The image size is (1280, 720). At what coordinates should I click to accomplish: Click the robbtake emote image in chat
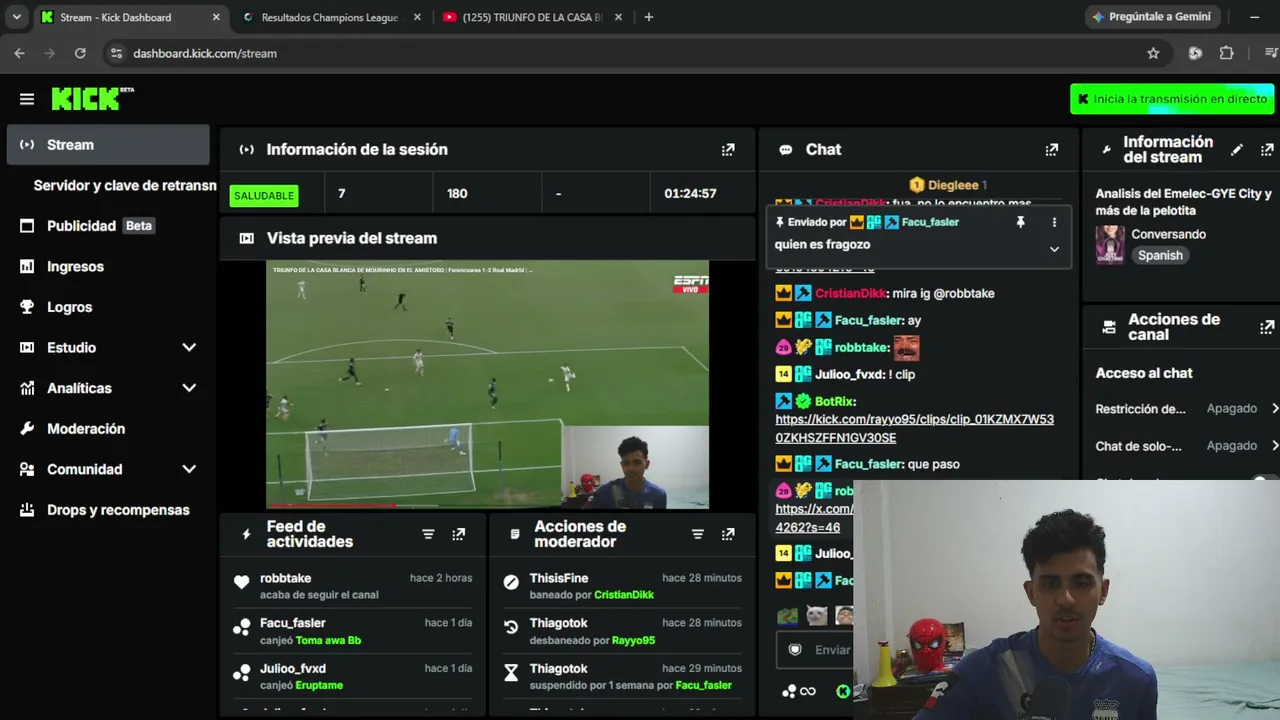906,348
